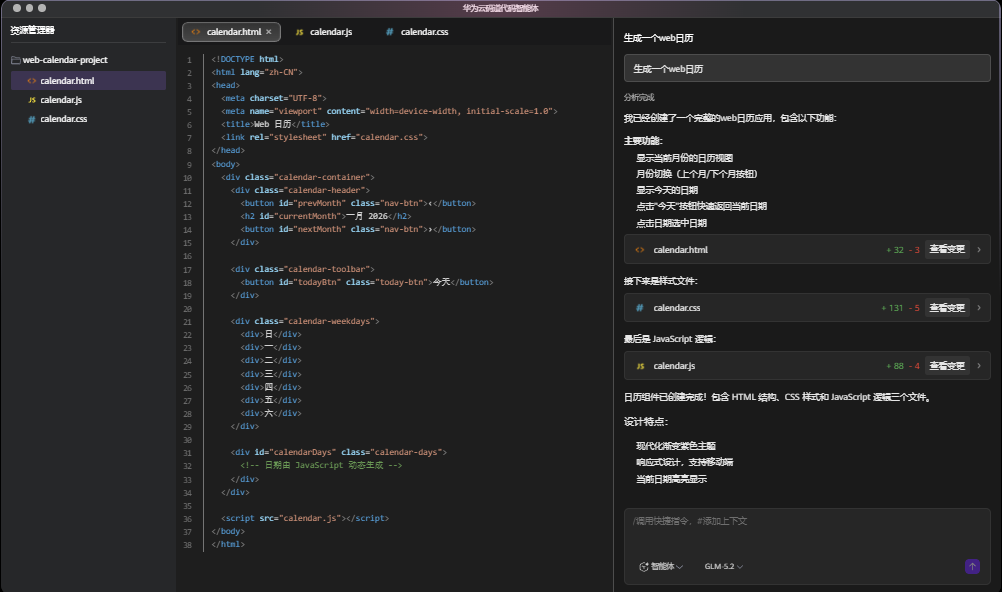The height and width of the screenshot is (592, 1002).
Task: Open the GLM-5.2 model dropdown
Action: (x=723, y=566)
